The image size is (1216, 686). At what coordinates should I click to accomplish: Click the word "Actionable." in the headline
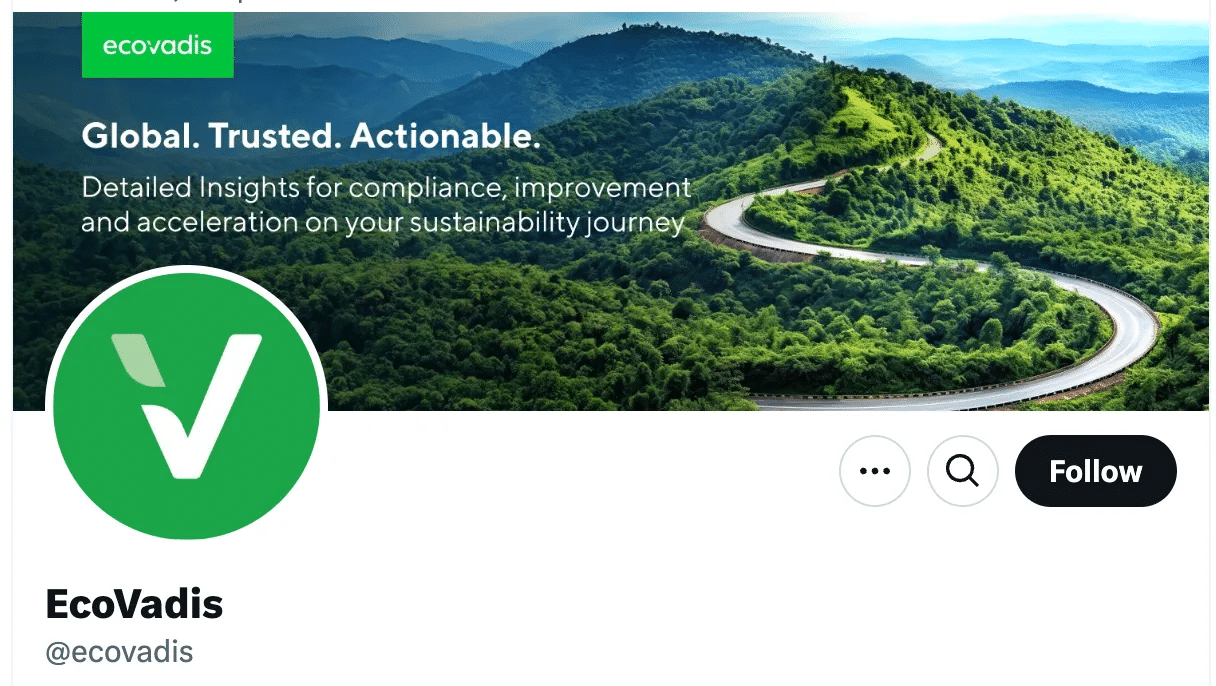coord(446,135)
